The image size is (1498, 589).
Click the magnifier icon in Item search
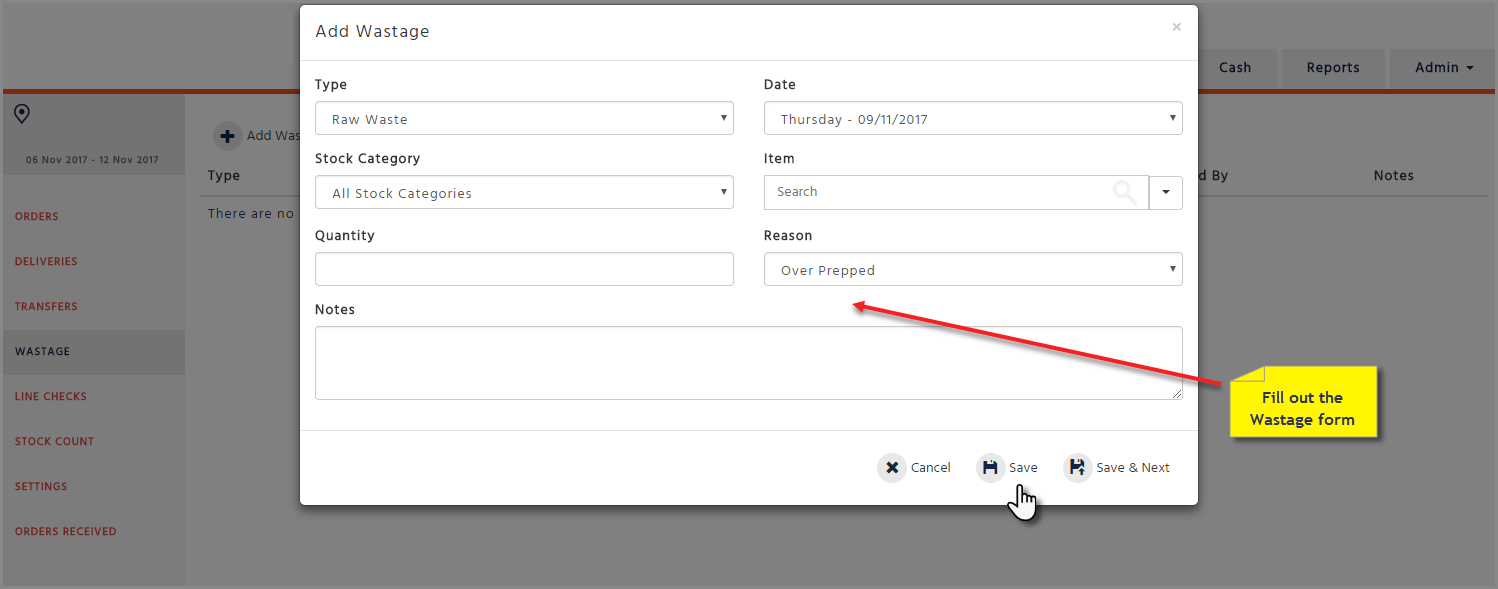pos(1125,192)
